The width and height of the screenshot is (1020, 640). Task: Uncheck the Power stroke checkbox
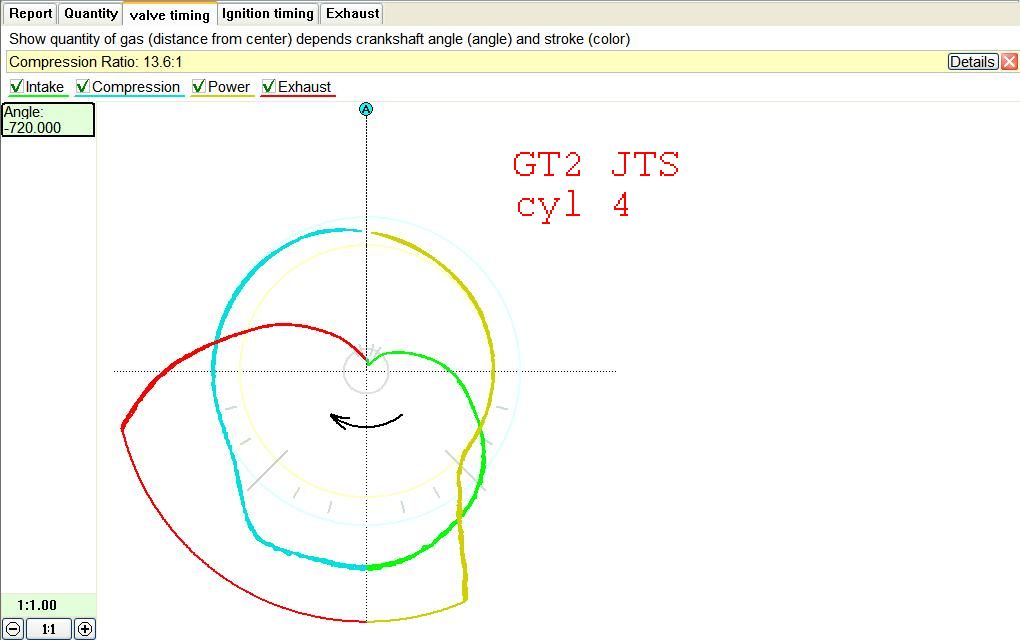[198, 87]
